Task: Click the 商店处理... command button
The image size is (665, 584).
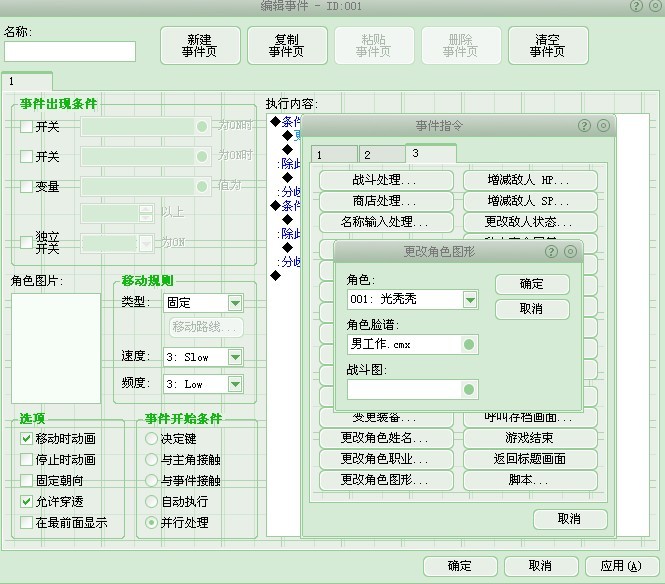Action: pos(386,201)
